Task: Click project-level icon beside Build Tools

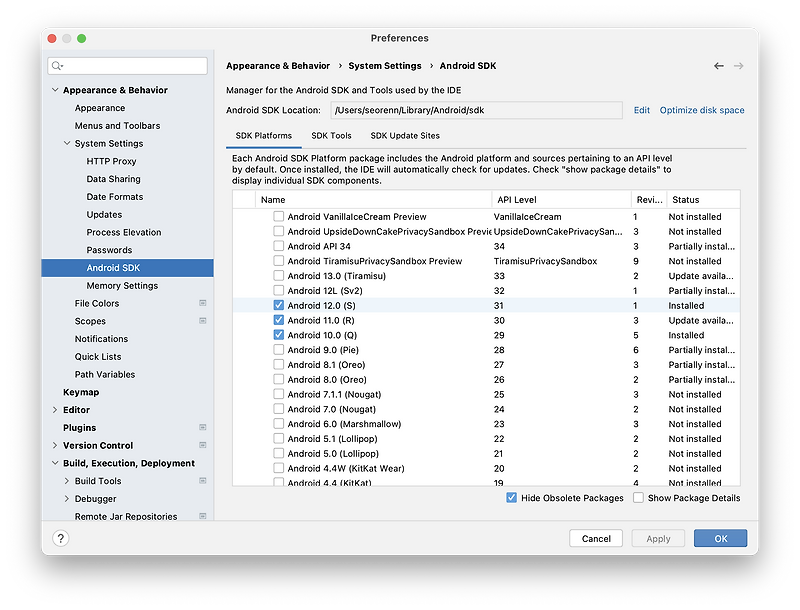Action: (203, 481)
